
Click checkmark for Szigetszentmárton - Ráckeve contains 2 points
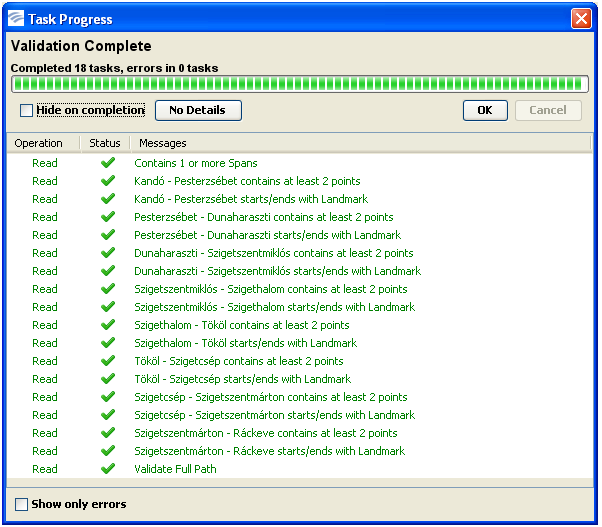[x=108, y=433]
